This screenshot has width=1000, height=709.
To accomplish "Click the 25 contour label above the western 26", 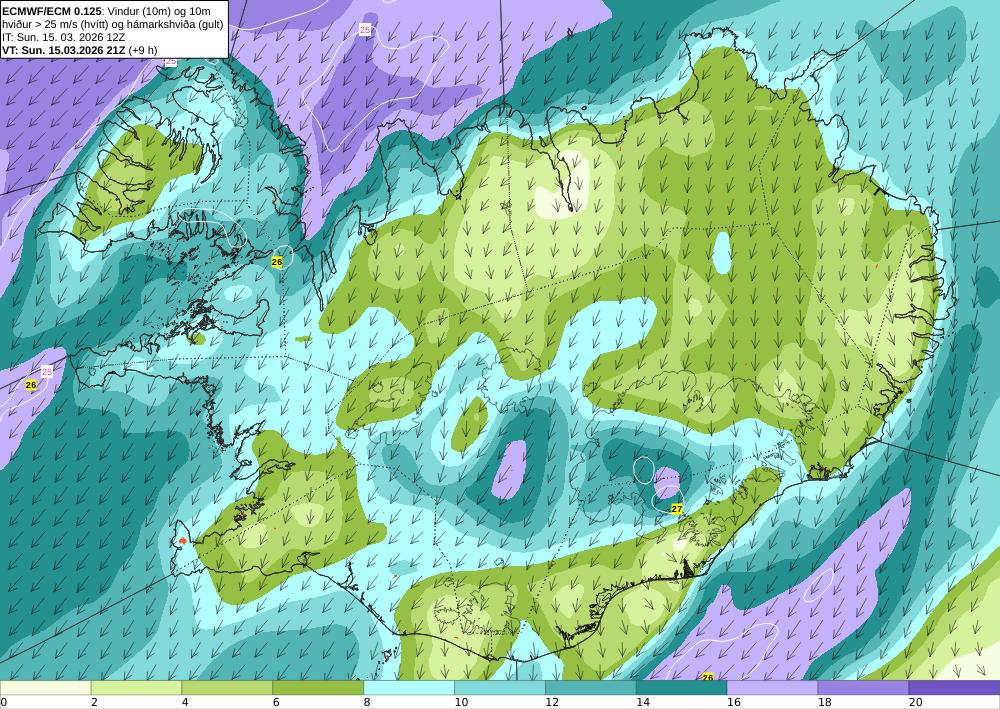I will click(x=47, y=371).
